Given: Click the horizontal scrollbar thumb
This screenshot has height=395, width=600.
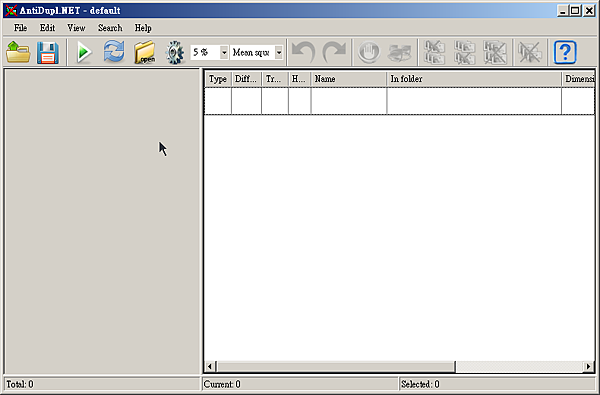Looking at the screenshot, I should 335,366.
